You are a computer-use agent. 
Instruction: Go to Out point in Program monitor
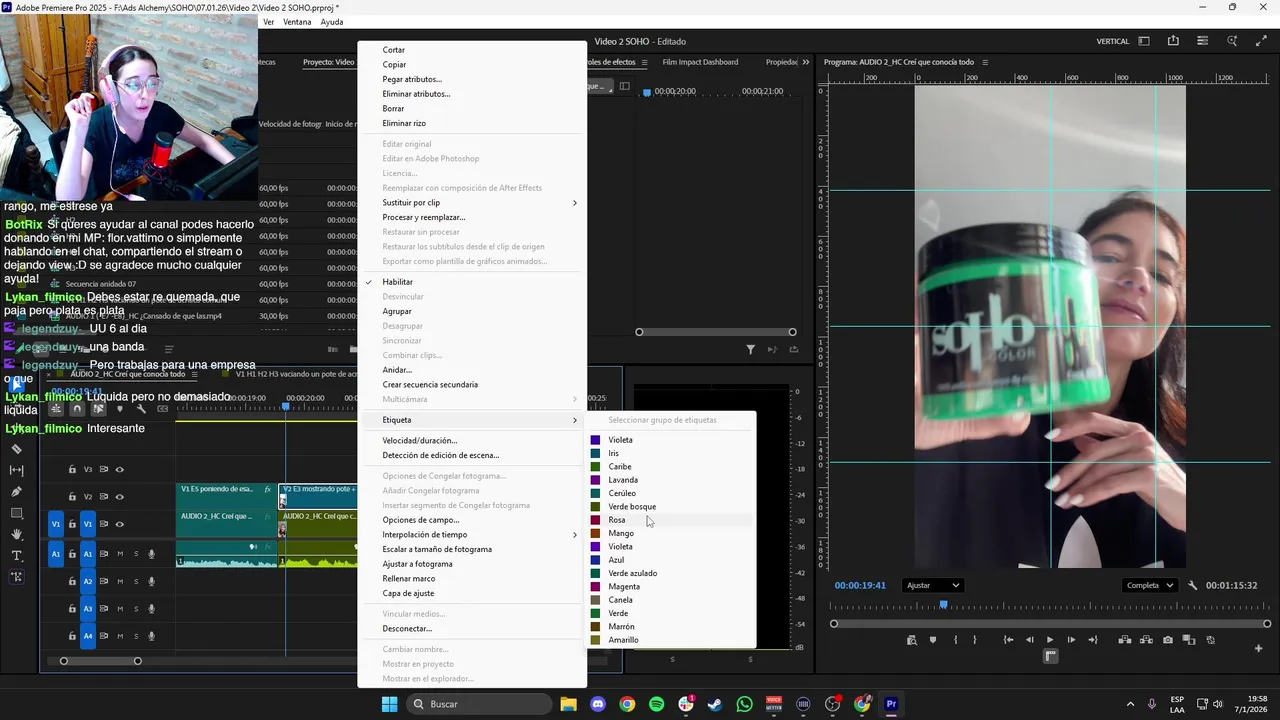(x=1092, y=640)
